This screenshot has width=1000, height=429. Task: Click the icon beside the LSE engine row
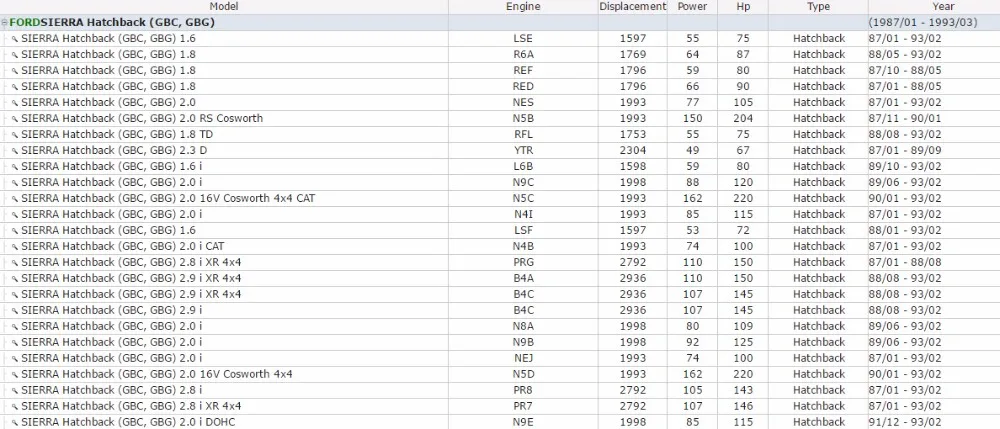[15, 39]
